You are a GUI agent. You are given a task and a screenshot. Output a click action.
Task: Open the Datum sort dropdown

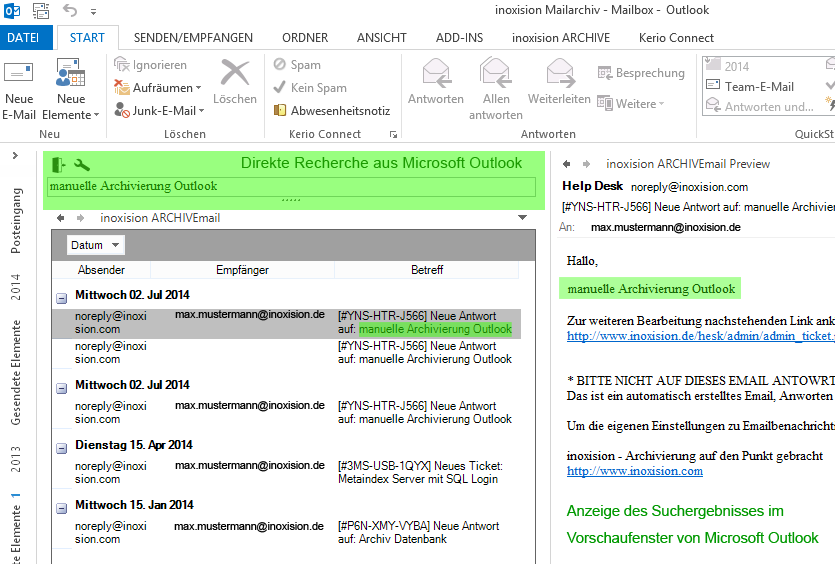[x=95, y=245]
